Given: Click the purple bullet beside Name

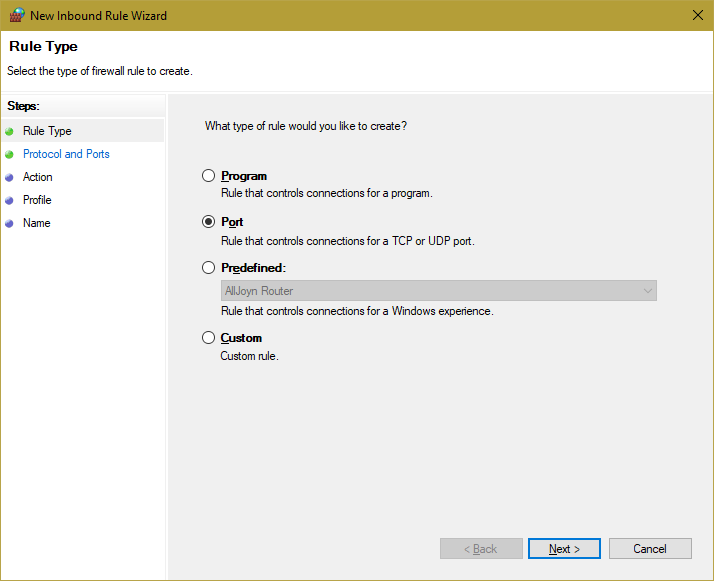Looking at the screenshot, I should click(10, 224).
